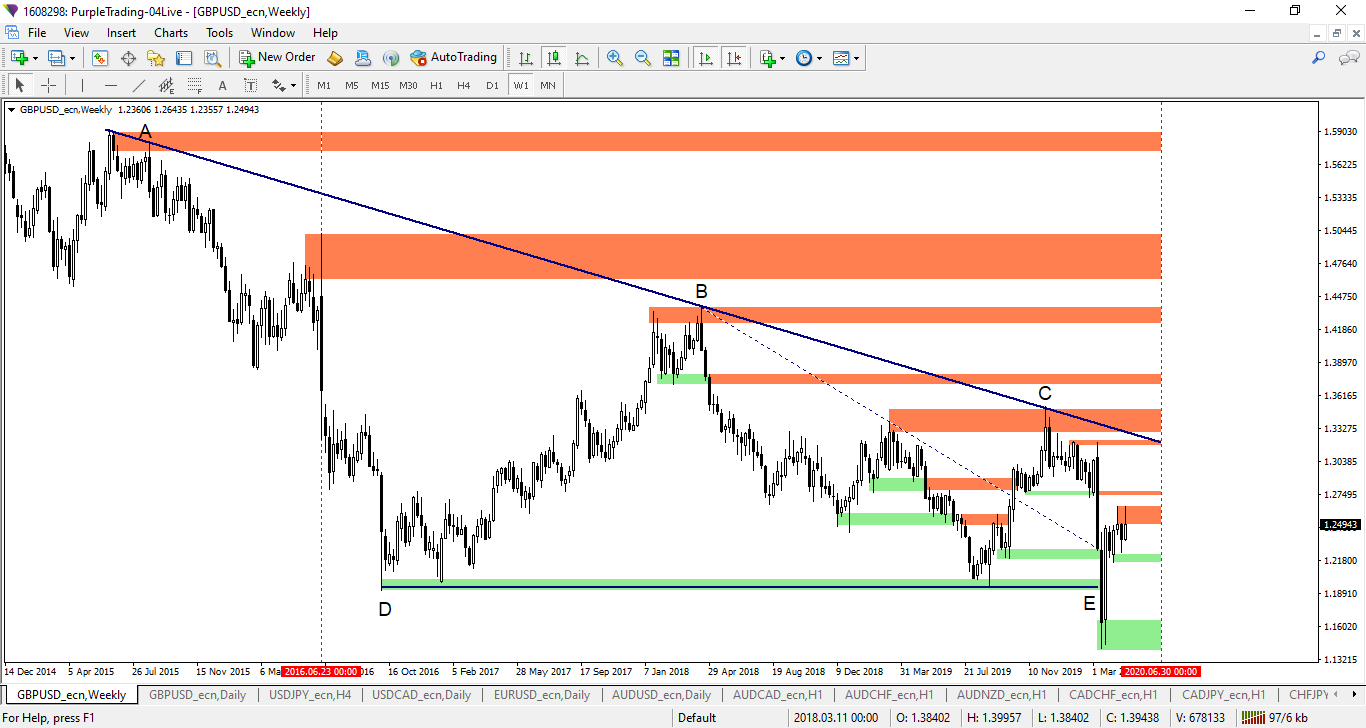Select the Text tool

point(222,85)
